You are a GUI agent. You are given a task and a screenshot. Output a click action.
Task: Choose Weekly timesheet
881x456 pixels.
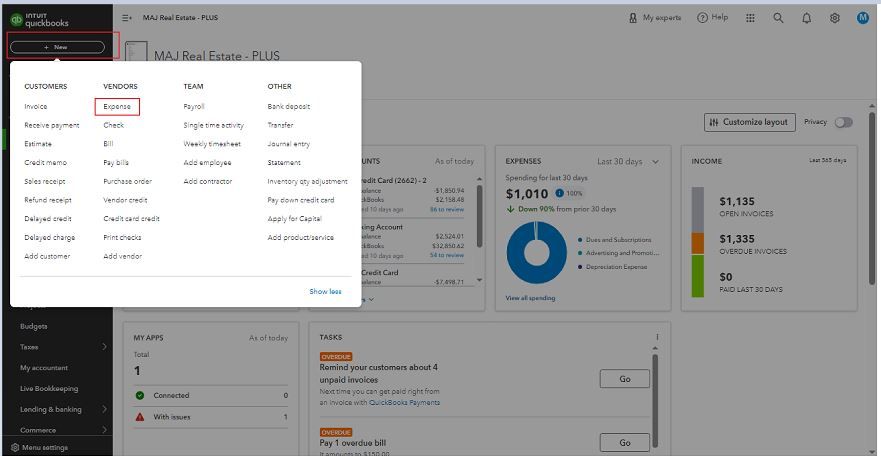click(212, 144)
